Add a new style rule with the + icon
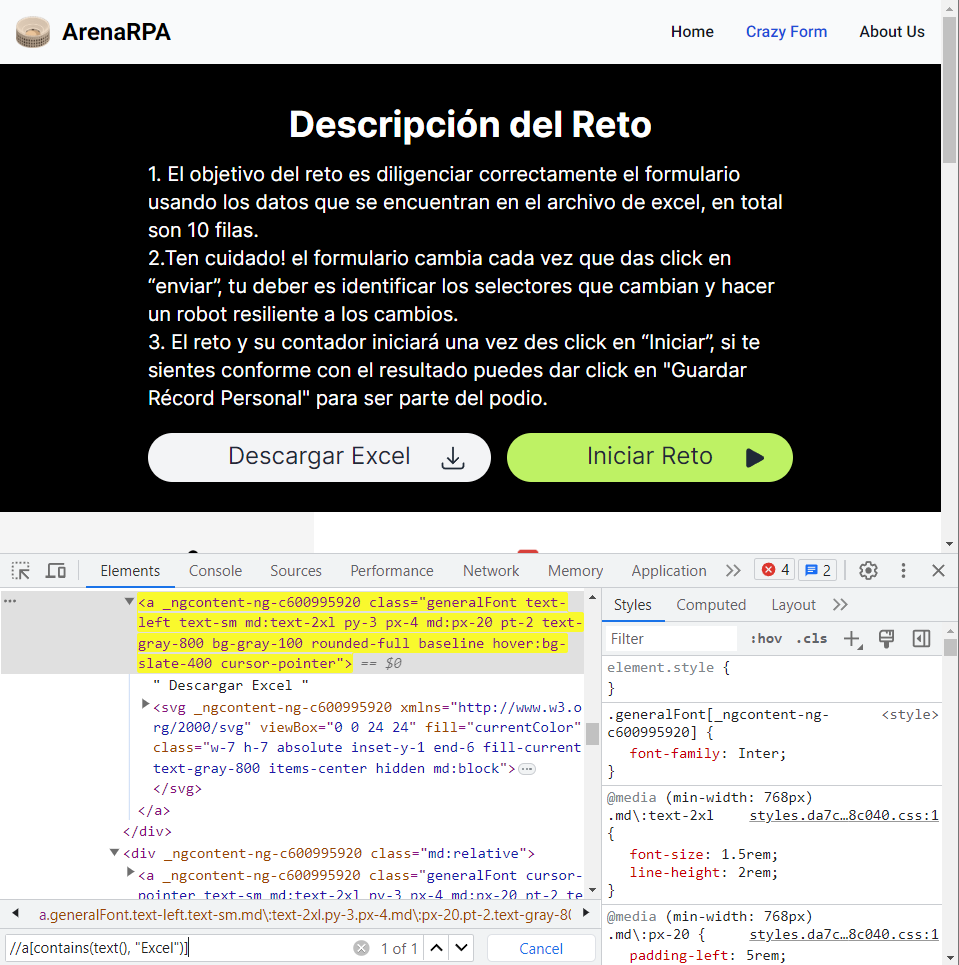 click(x=852, y=638)
